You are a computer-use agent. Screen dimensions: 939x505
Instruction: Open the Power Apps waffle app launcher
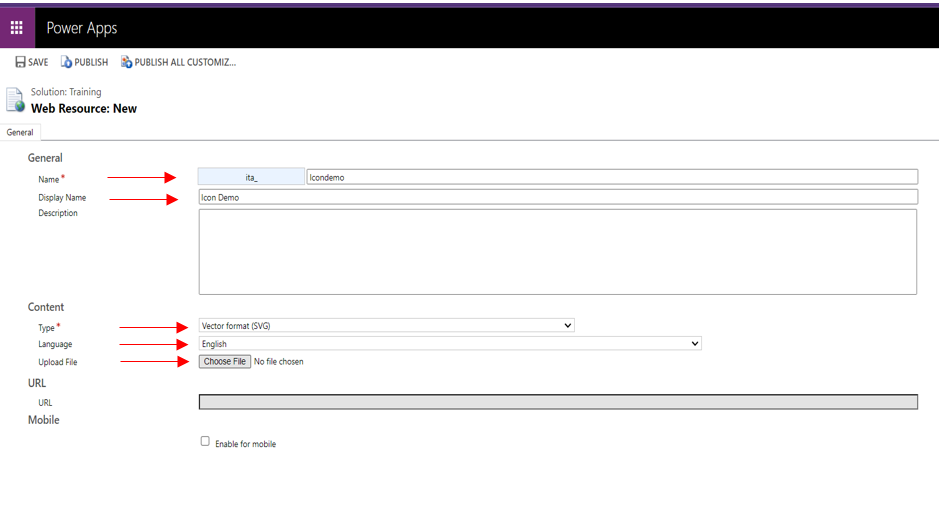pyautogui.click(x=17, y=28)
